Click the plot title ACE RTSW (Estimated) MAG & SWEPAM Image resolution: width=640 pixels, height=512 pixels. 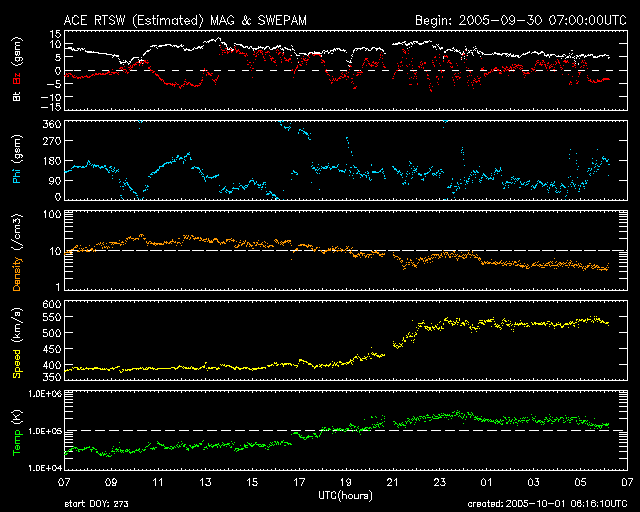(185, 20)
